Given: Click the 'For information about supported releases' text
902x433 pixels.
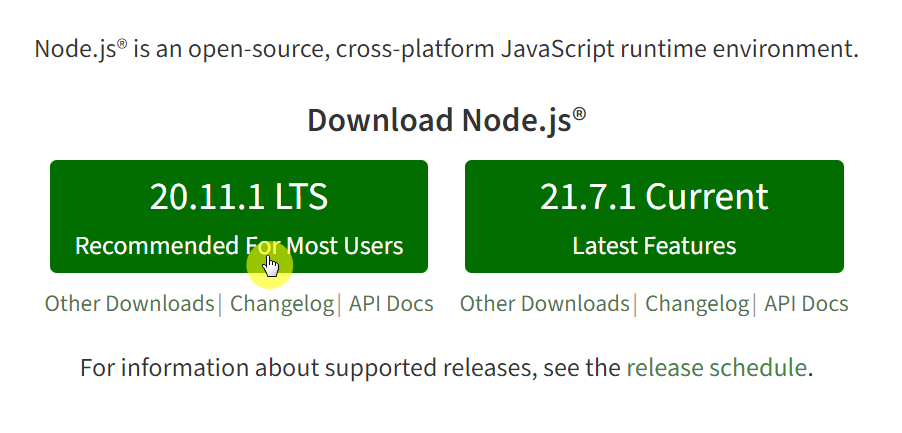Looking at the screenshot, I should [x=446, y=367].
